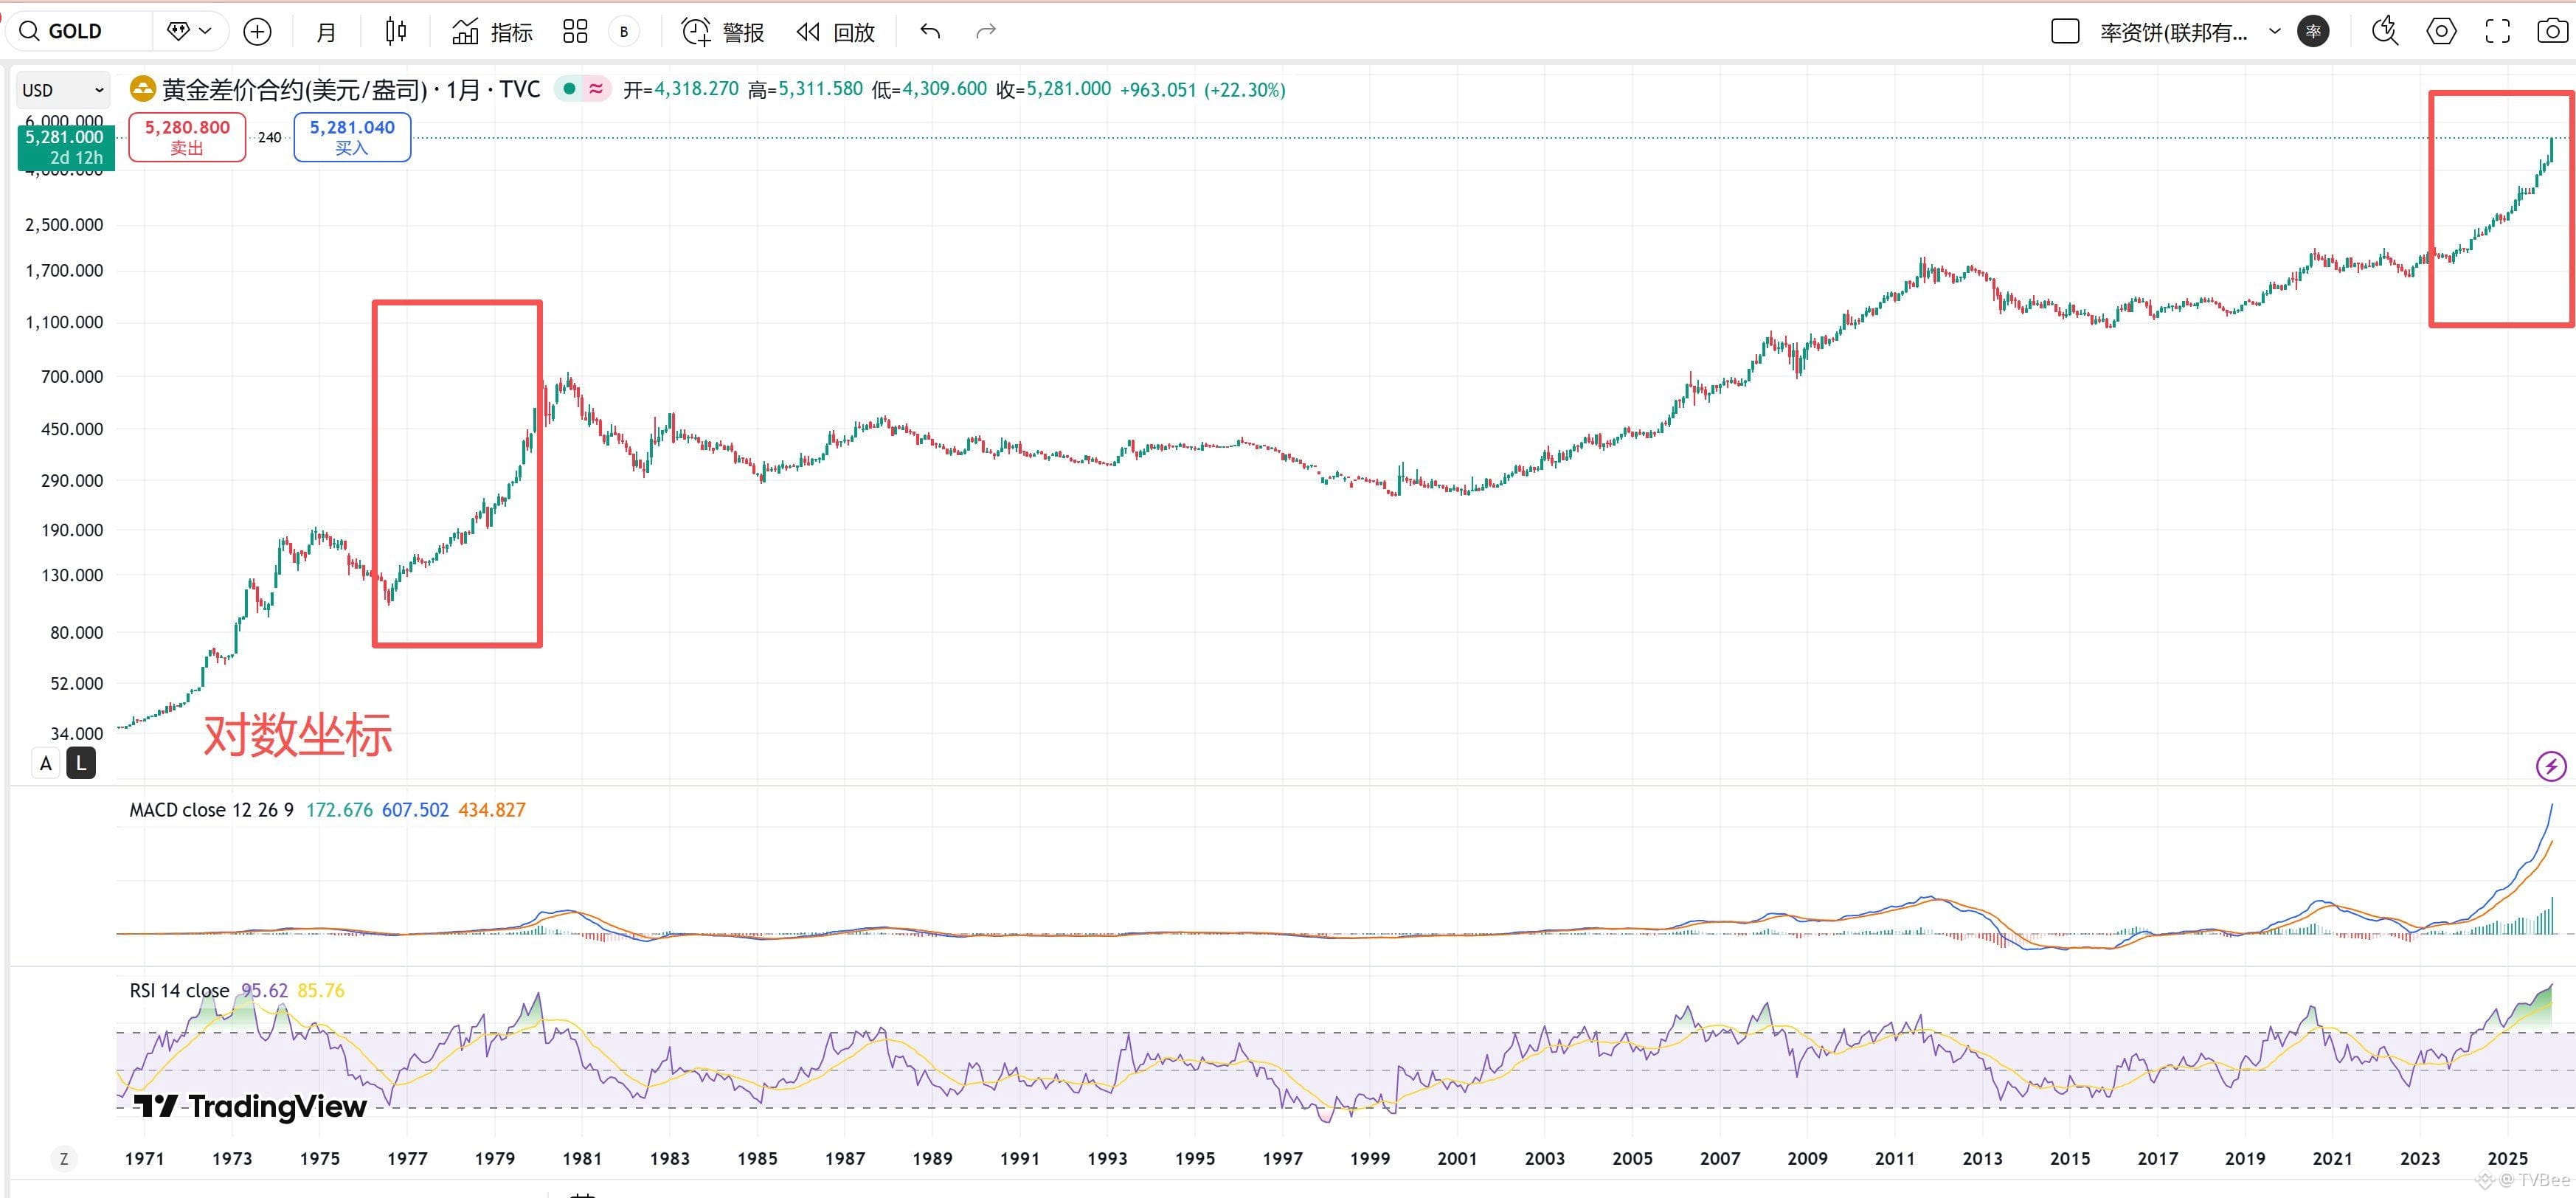
Task: Toggle auto scale A button
Action: point(46,764)
